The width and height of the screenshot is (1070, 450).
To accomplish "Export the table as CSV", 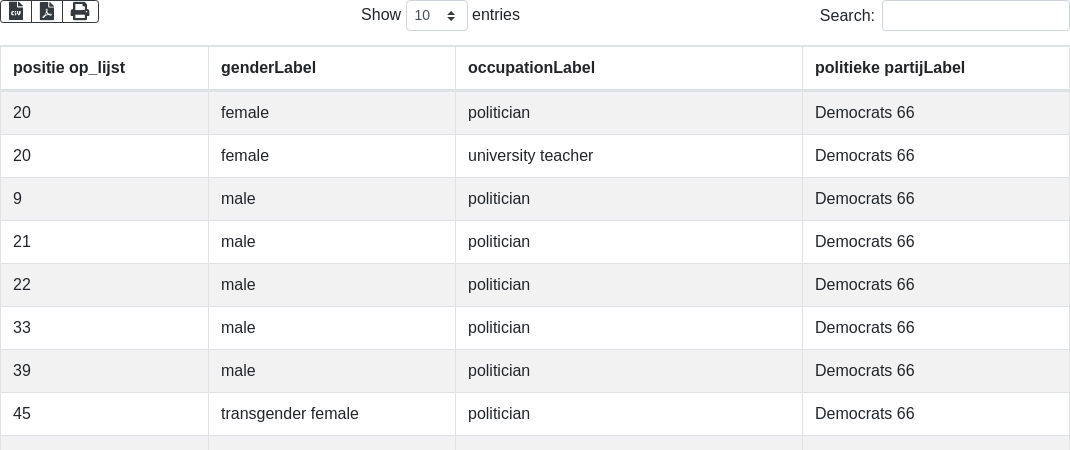I will click(16, 11).
